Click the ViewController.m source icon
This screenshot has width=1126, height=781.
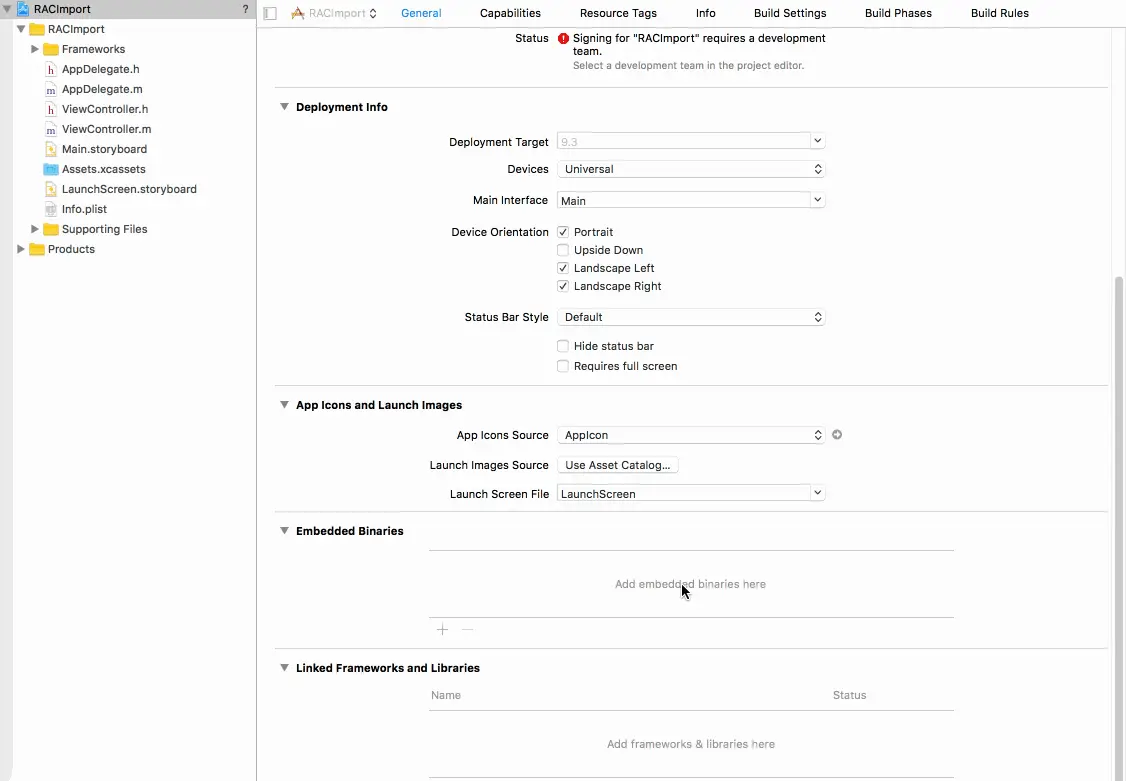[x=50, y=130]
